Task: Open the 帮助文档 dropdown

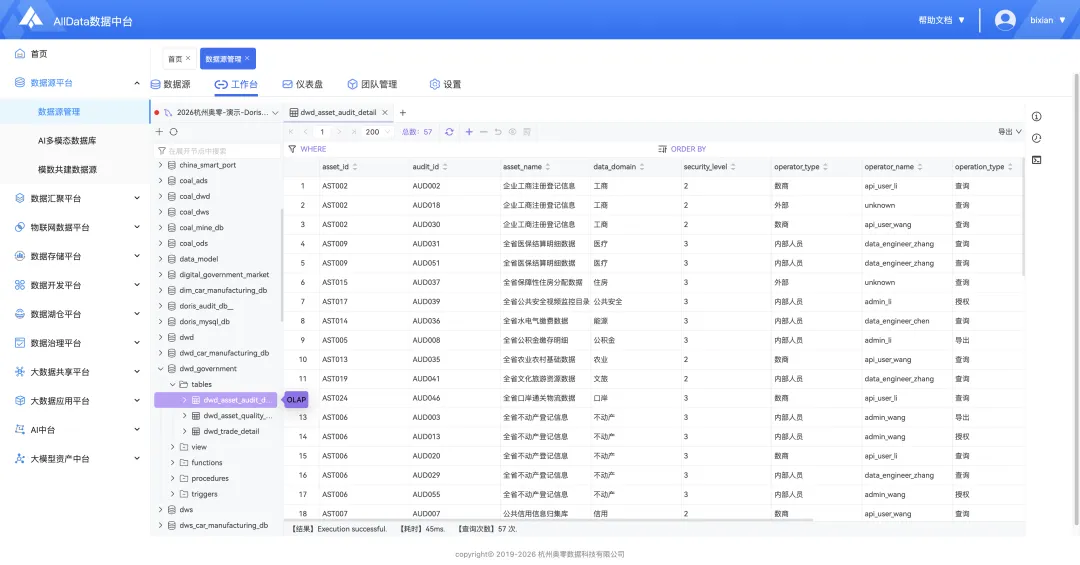Action: point(942,20)
